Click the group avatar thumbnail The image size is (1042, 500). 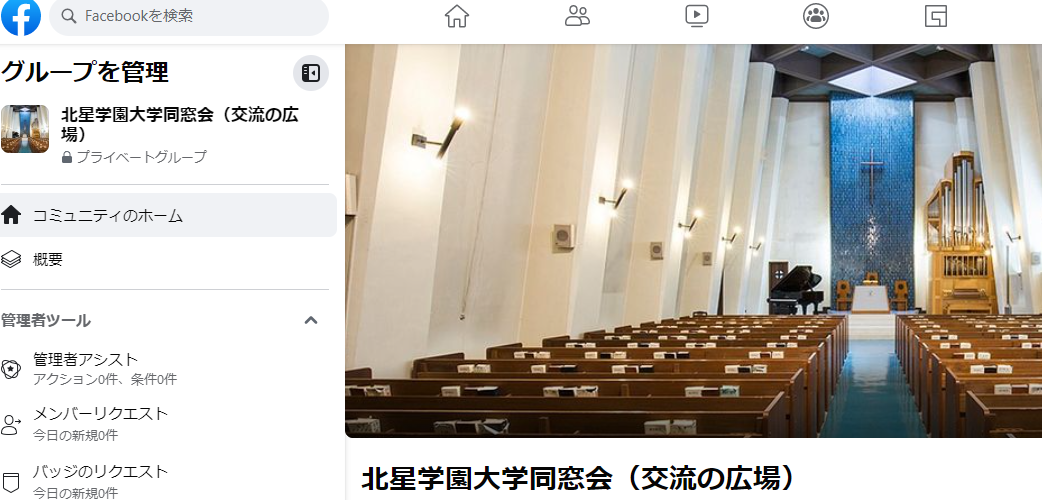[x=25, y=129]
